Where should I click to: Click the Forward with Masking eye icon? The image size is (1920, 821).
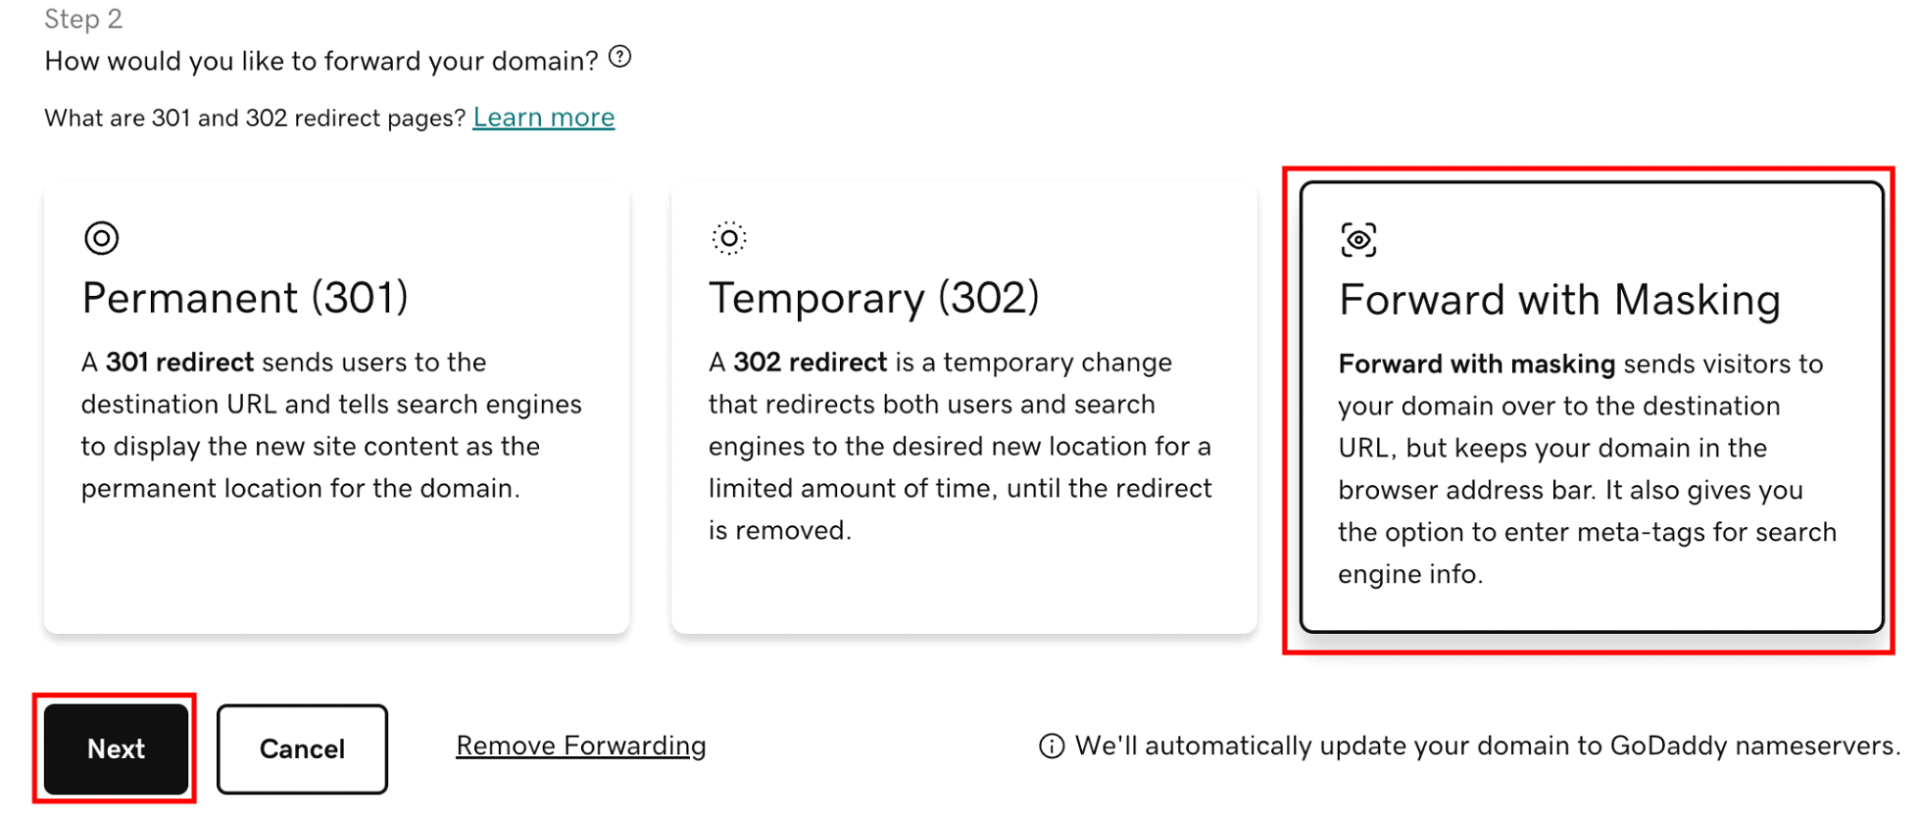(1358, 240)
